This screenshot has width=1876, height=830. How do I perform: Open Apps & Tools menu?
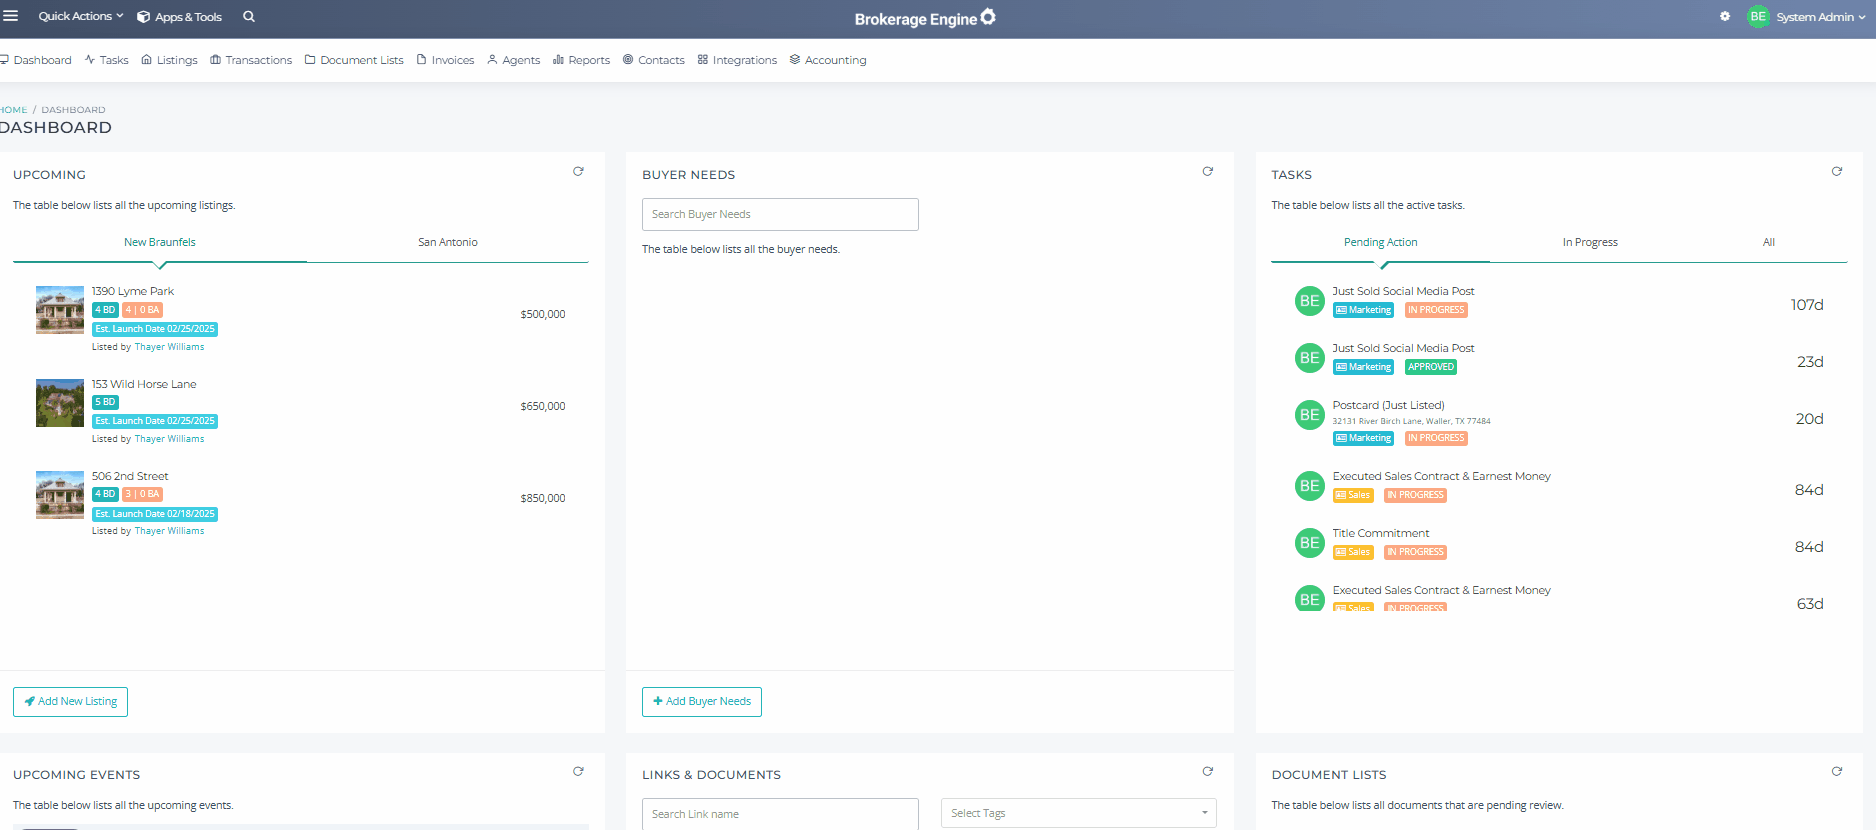180,17
